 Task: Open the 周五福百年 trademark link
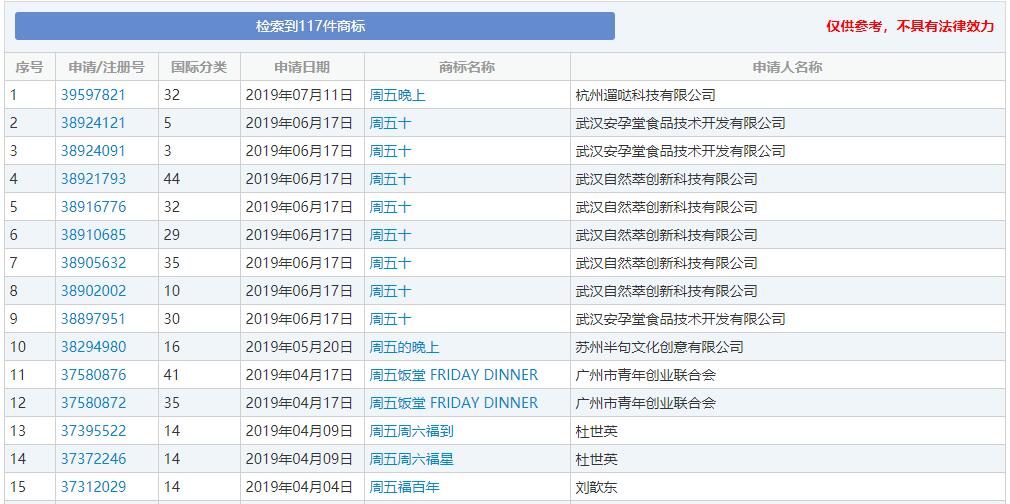click(x=404, y=487)
